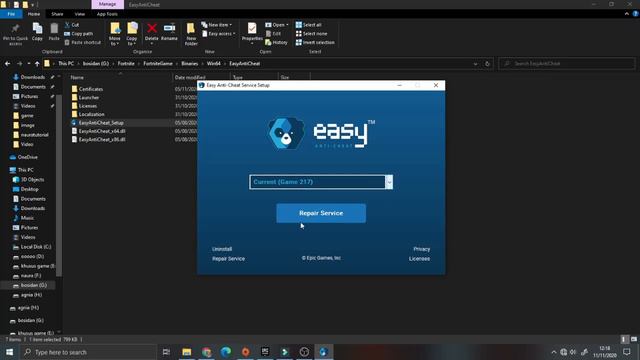Click Select all in the ribbon

[309, 25]
